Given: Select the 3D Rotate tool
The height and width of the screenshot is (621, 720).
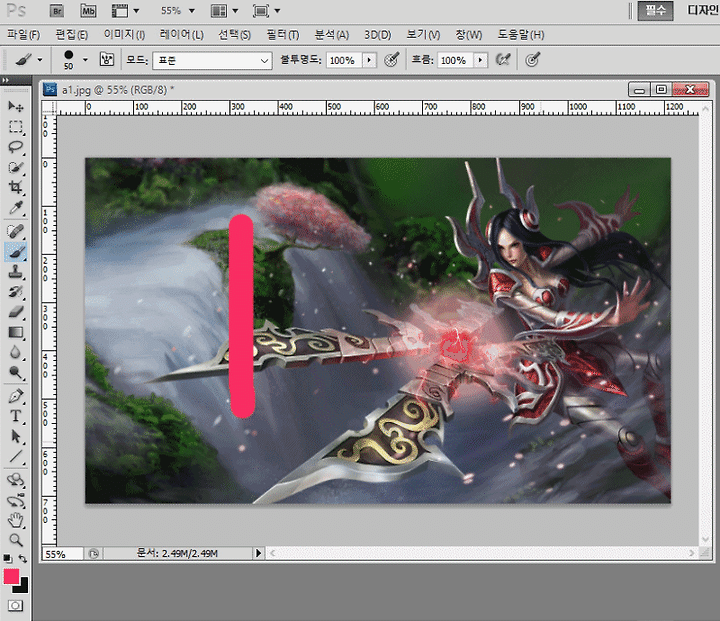Looking at the screenshot, I should click(16, 480).
